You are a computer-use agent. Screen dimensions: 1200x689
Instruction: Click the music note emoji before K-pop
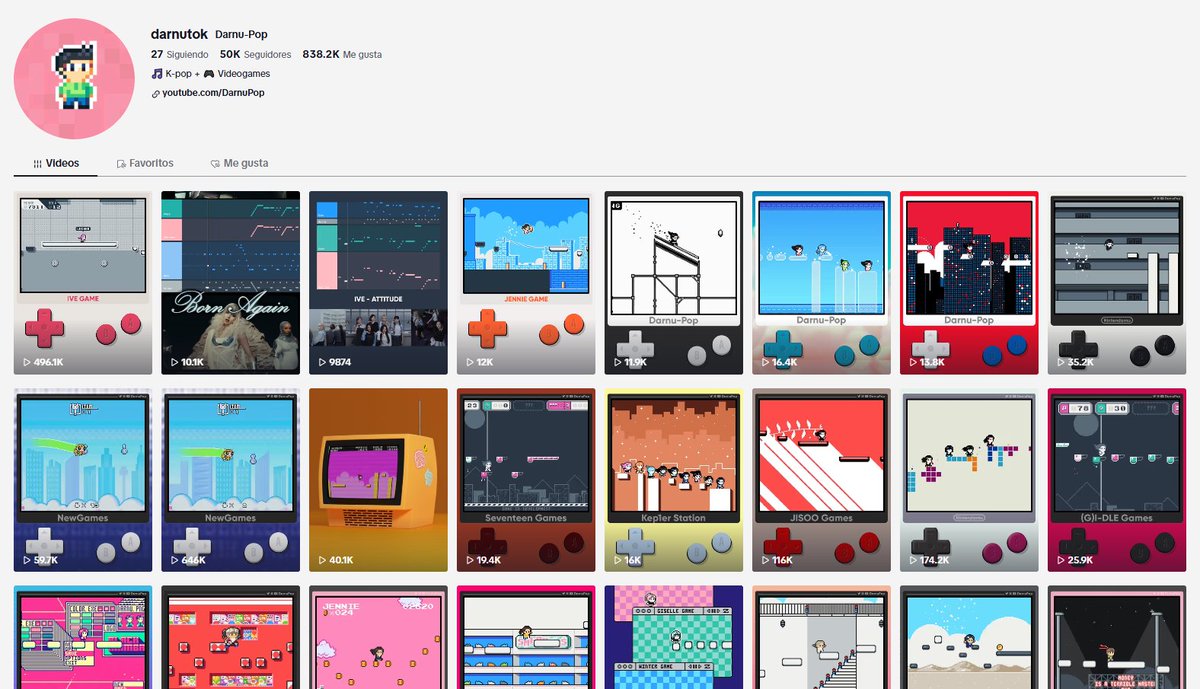point(157,74)
